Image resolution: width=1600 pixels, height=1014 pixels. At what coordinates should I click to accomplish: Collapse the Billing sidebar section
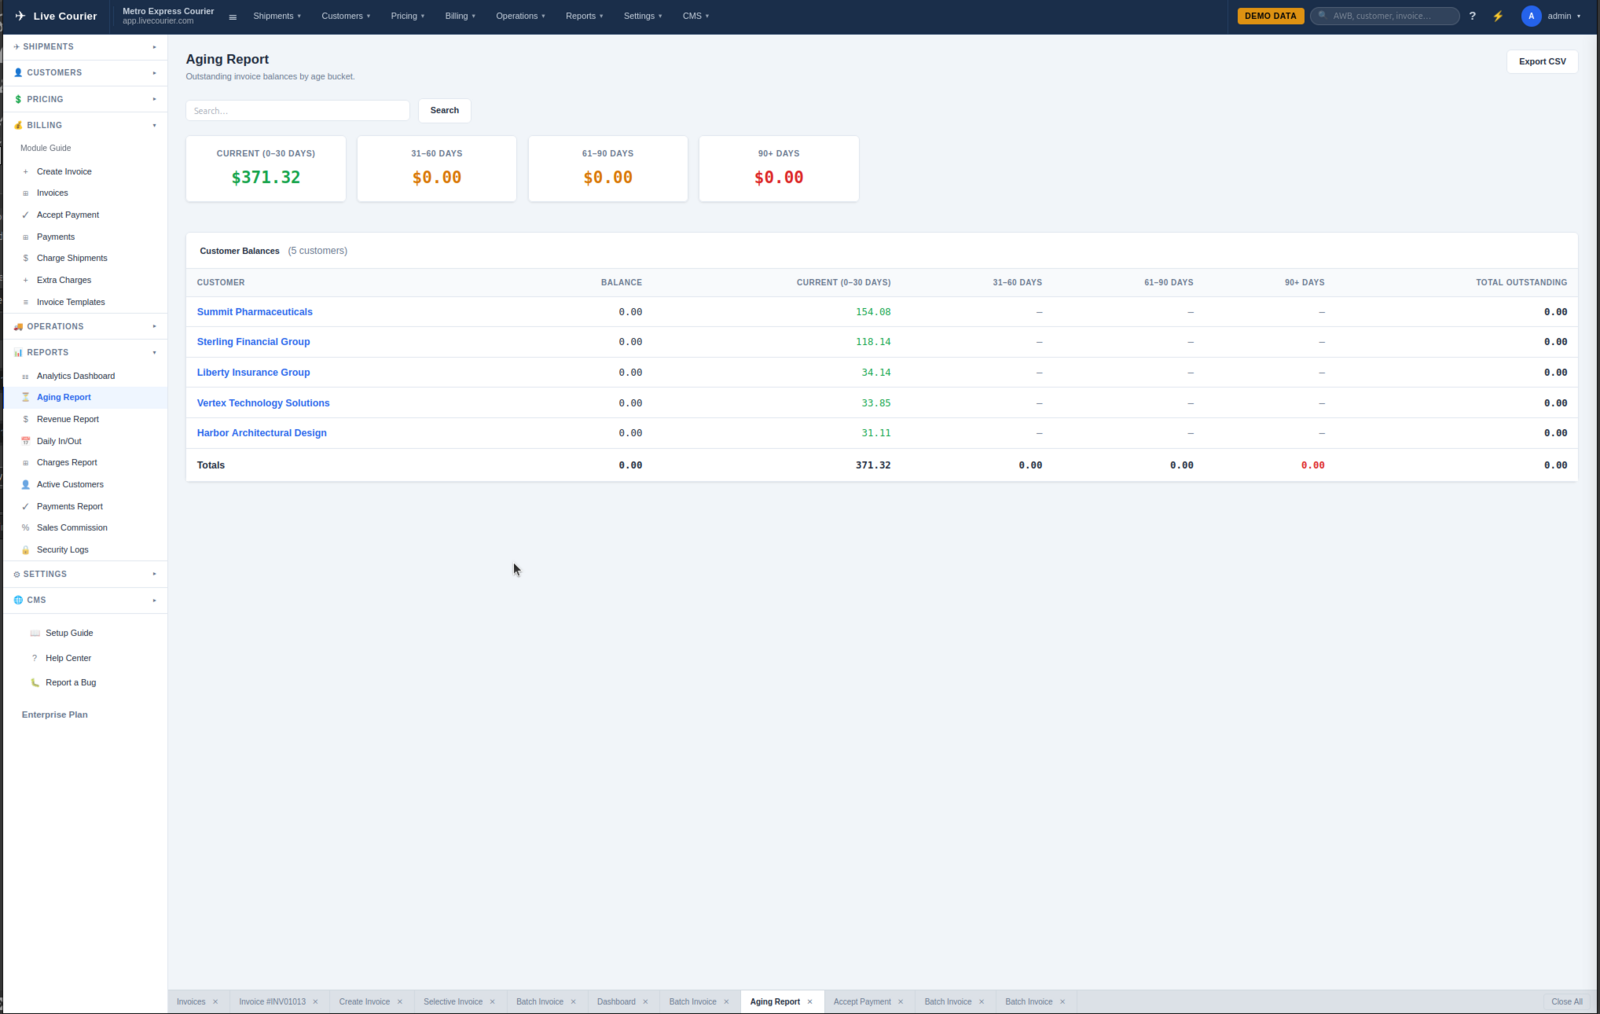85,126
